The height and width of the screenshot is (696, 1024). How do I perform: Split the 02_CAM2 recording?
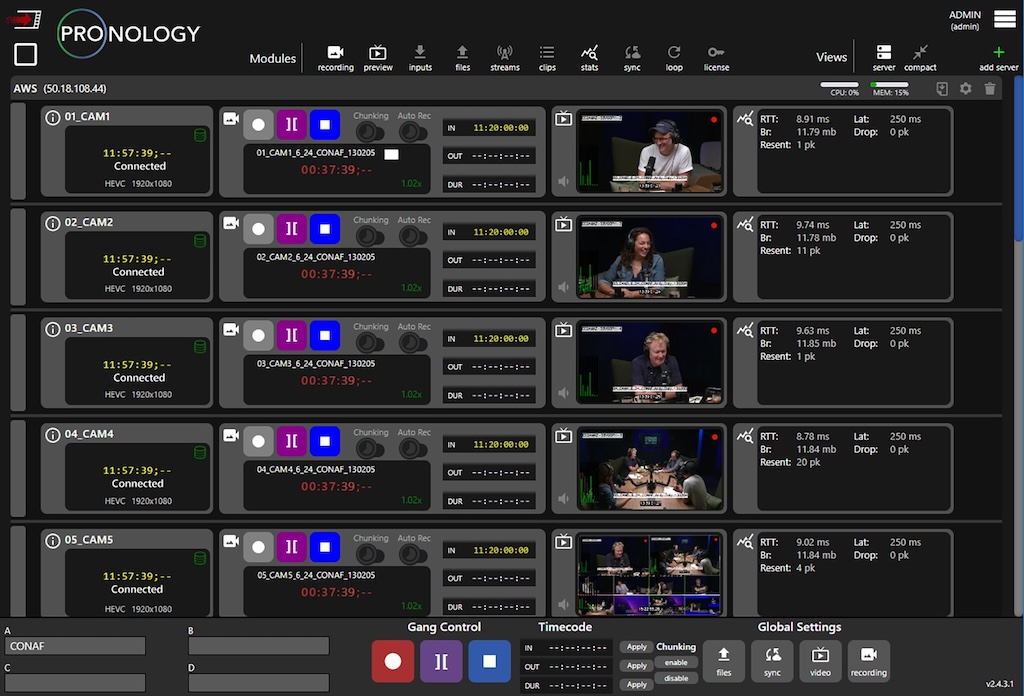coord(292,229)
